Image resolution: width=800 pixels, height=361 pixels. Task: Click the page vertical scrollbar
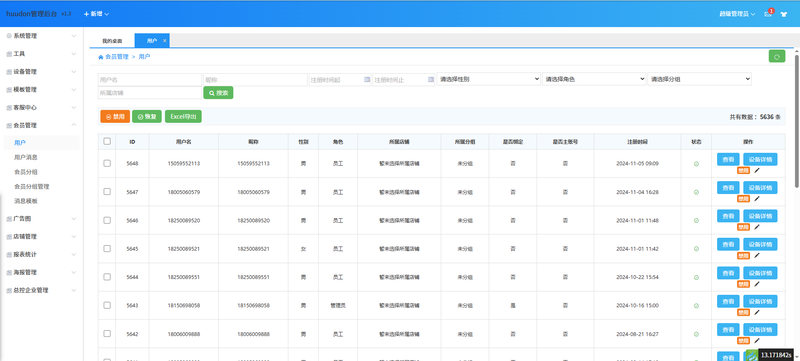797,121
